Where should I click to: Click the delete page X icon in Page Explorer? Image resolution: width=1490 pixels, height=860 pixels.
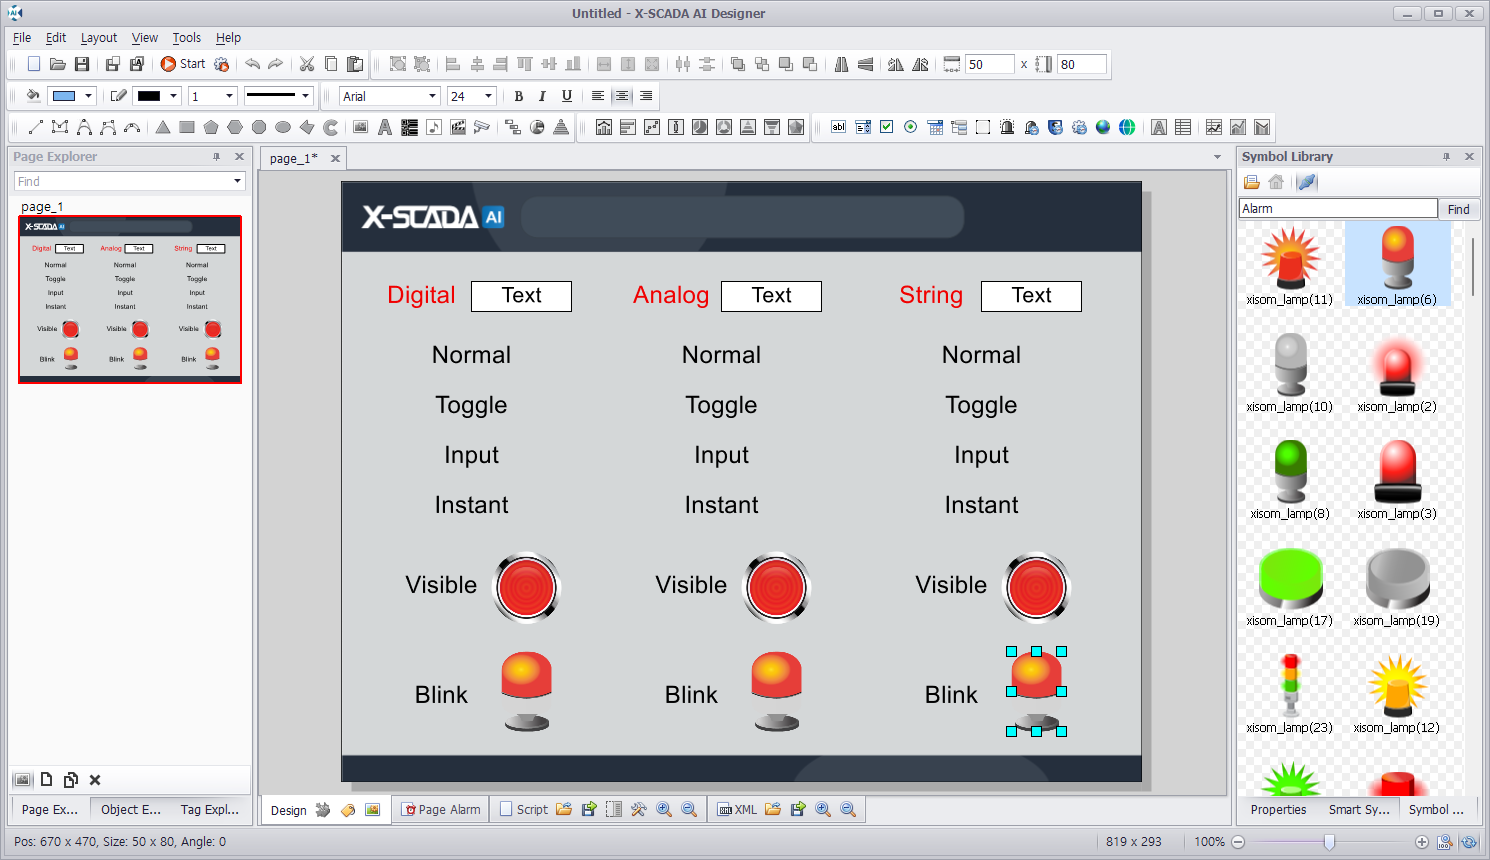pos(95,780)
